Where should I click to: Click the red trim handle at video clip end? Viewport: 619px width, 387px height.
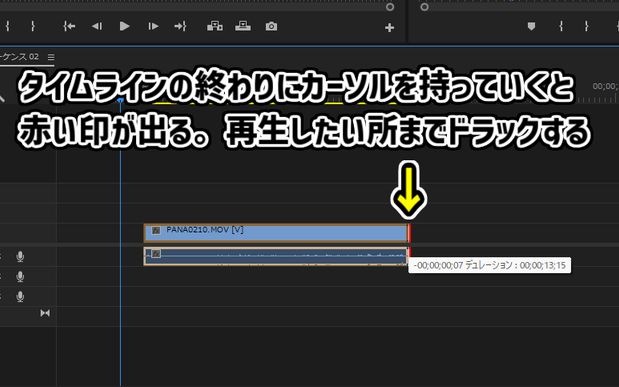[409, 233]
